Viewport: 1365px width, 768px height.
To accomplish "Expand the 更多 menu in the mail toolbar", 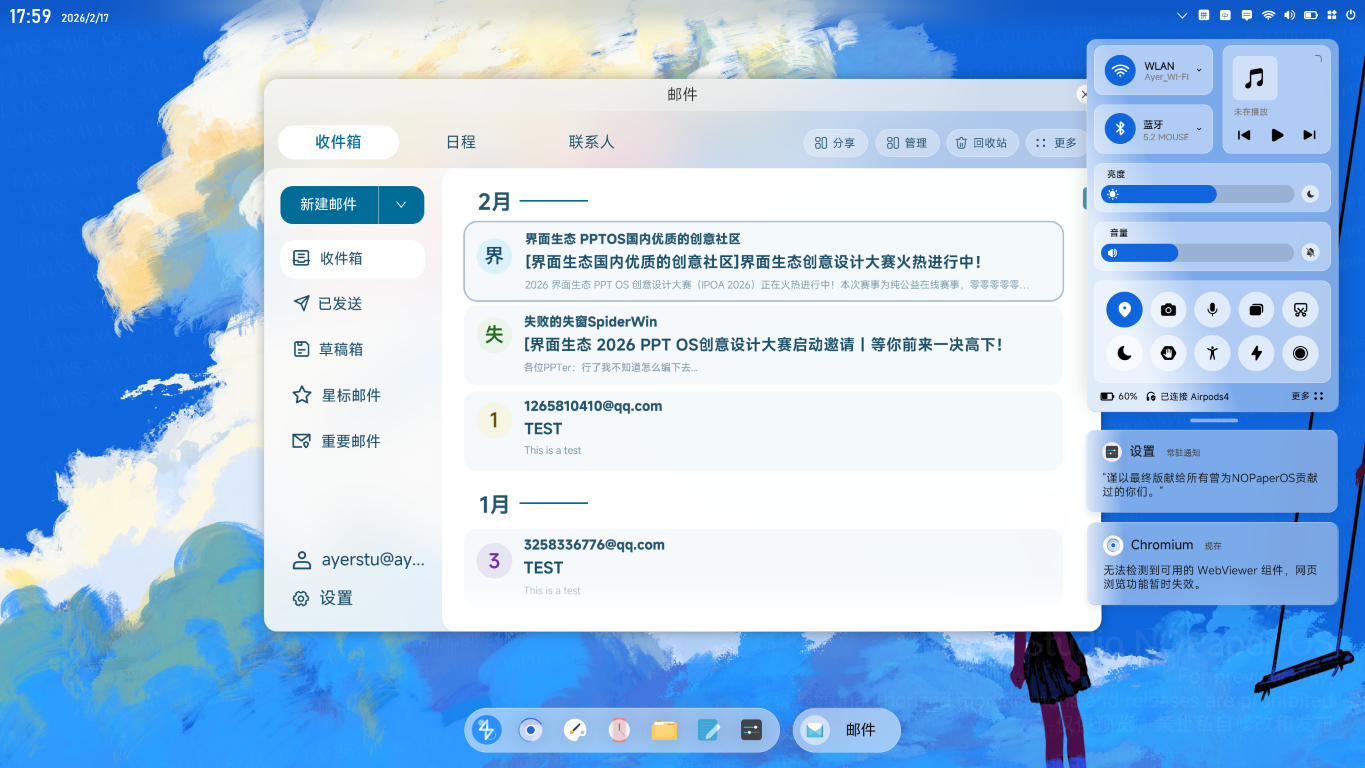I will pos(1057,143).
